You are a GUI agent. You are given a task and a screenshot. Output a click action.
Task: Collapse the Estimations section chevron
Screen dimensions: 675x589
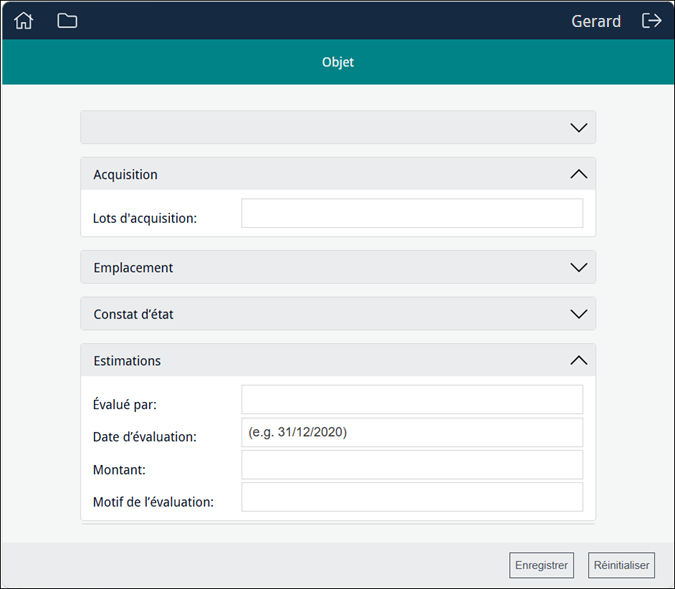(x=579, y=360)
